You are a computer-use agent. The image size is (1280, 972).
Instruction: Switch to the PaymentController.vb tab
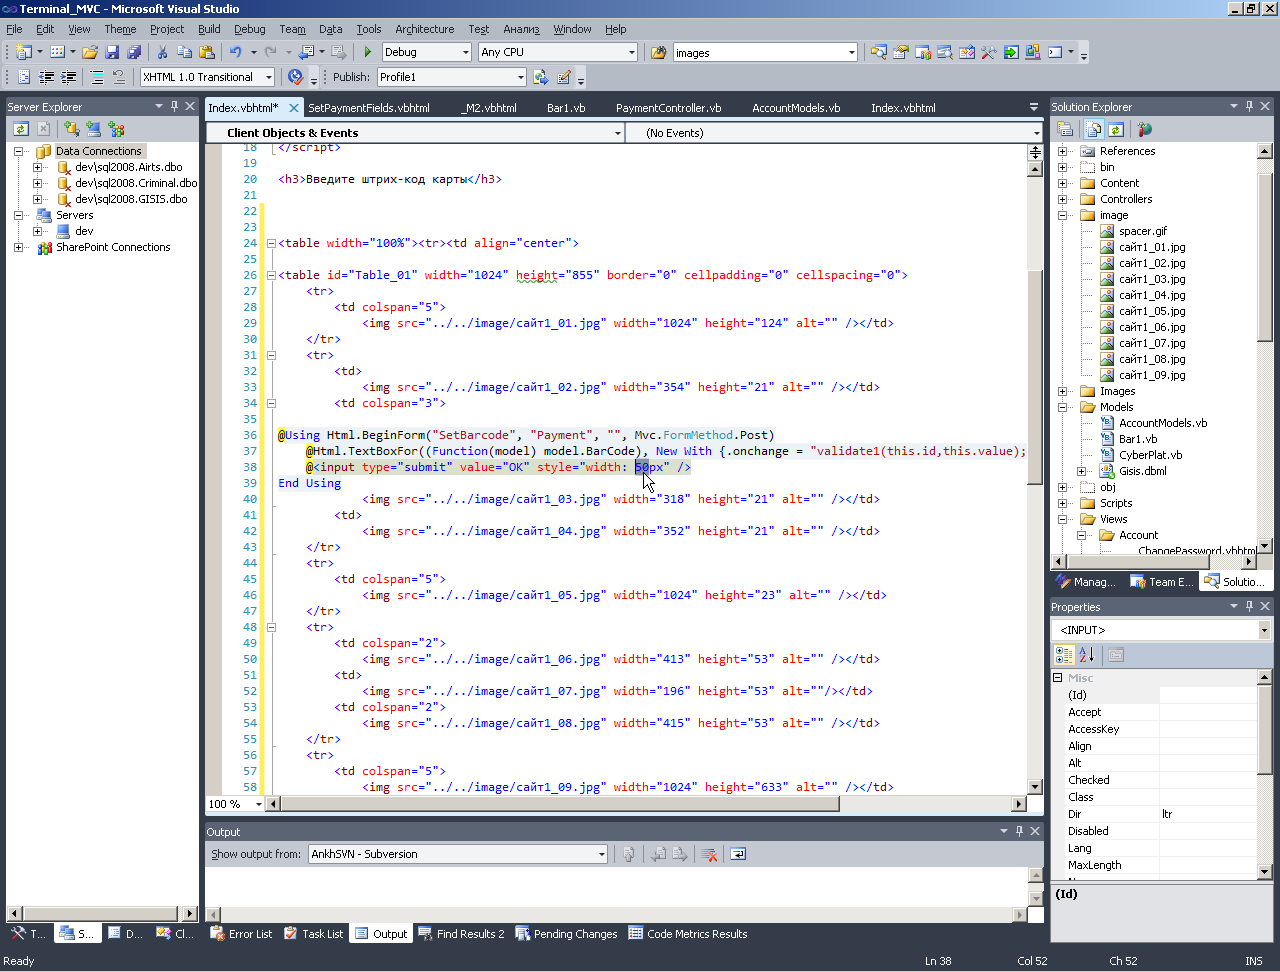point(668,108)
